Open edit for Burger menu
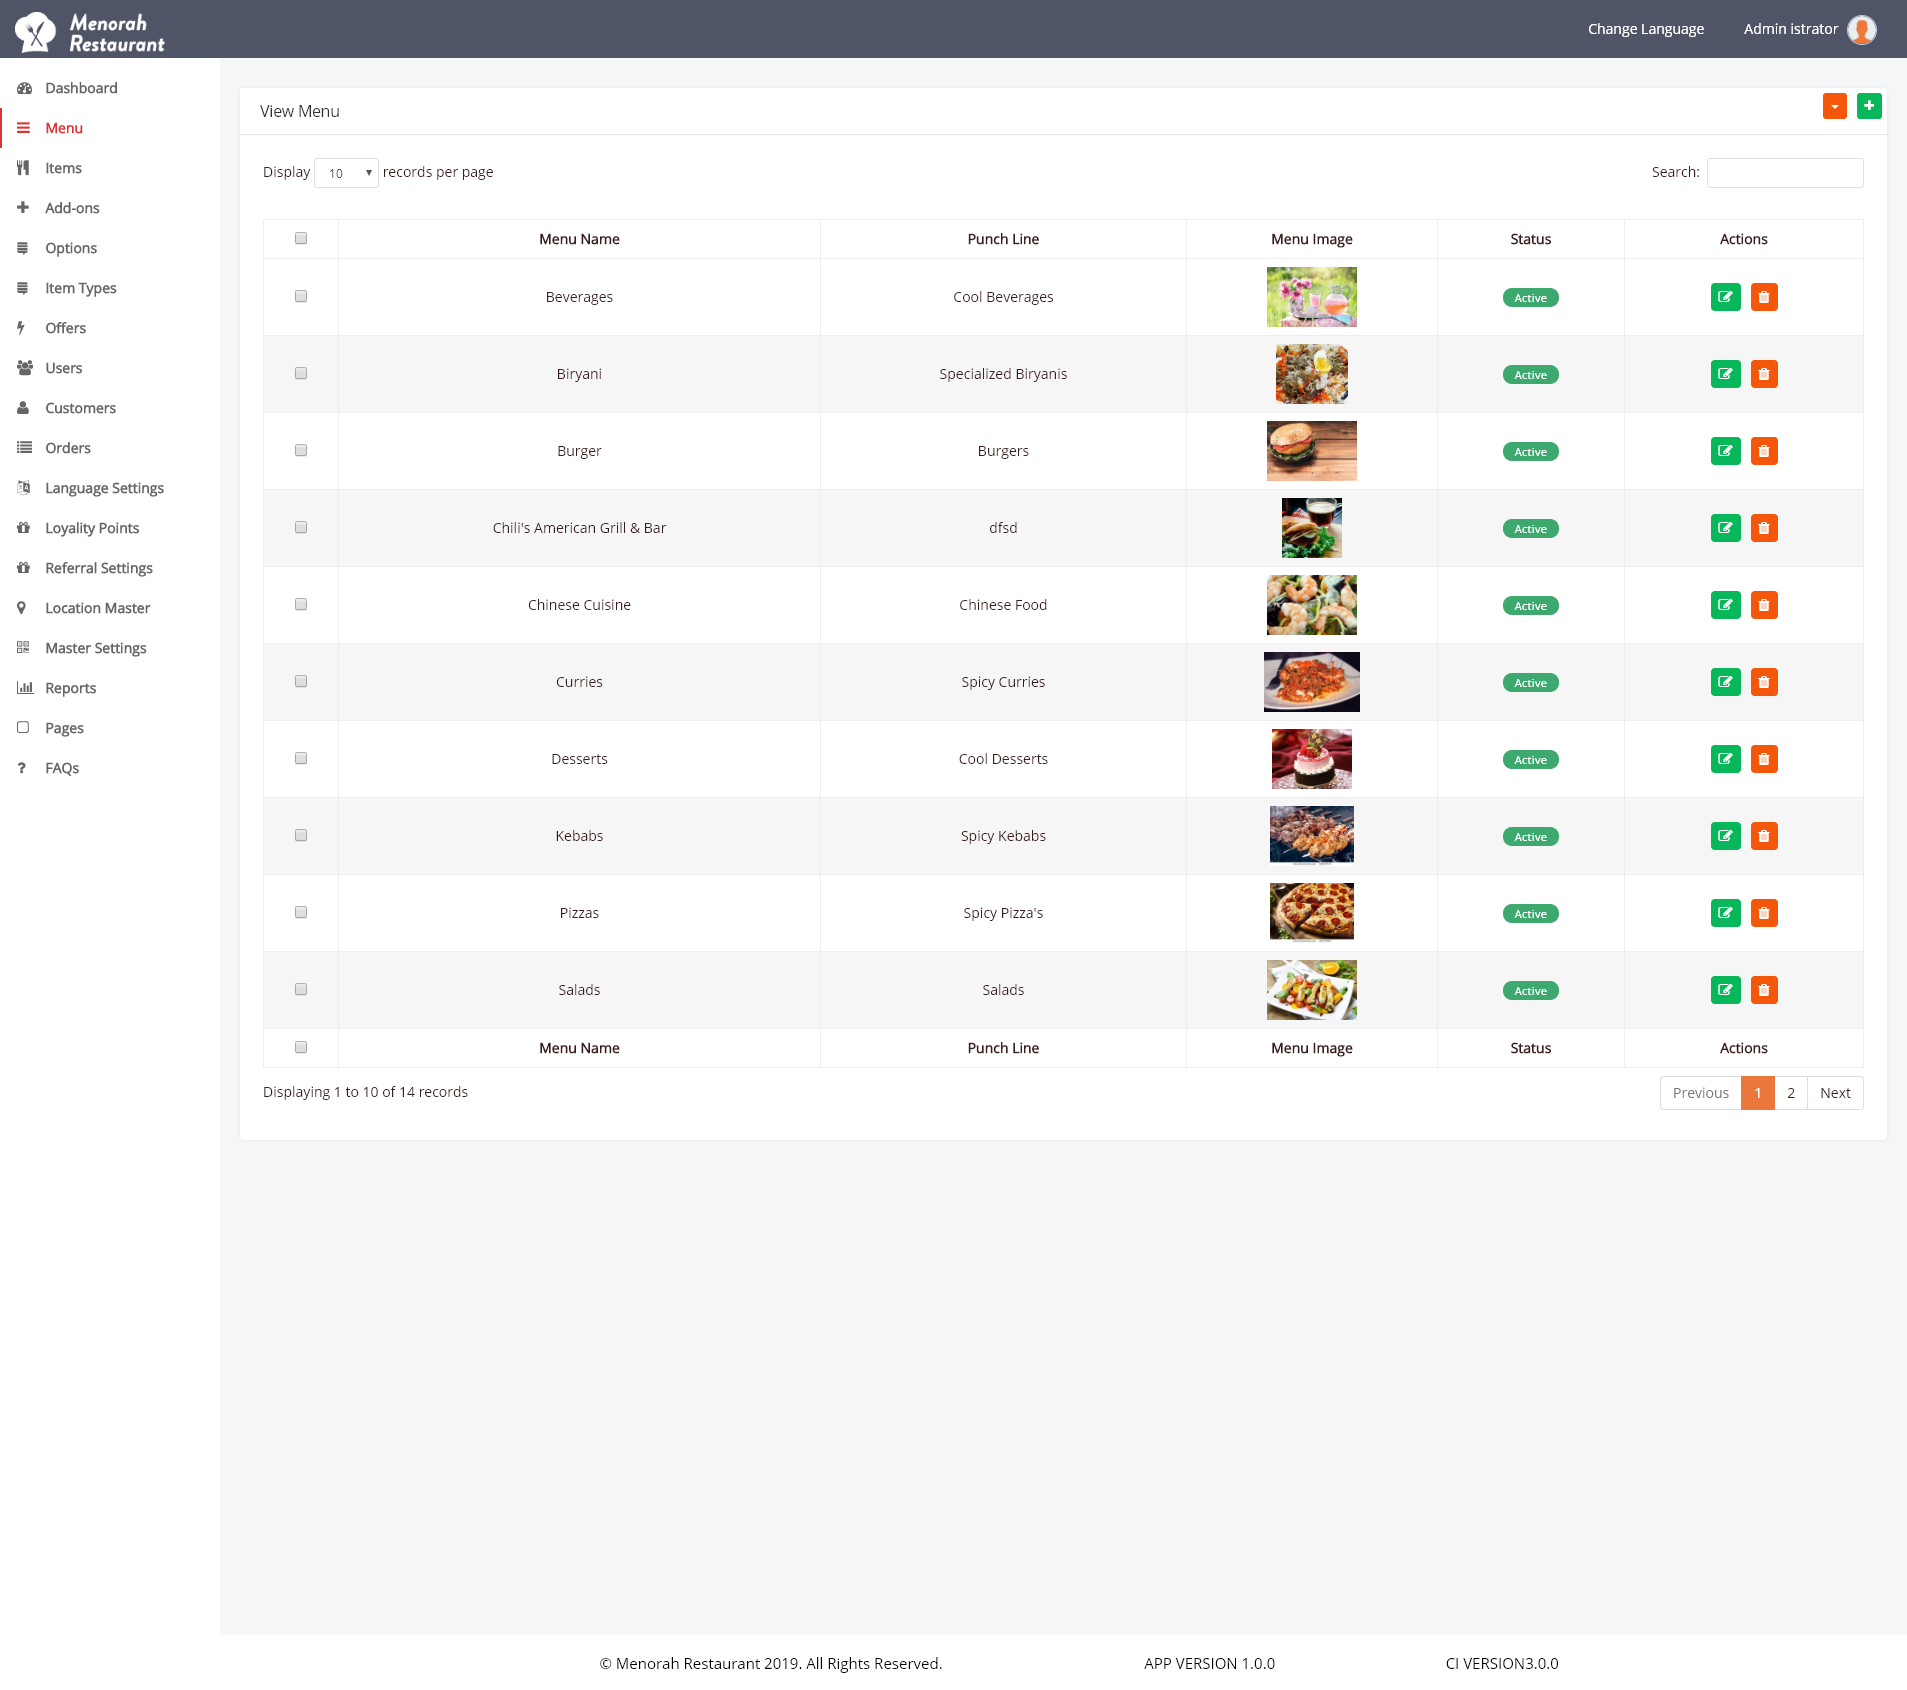This screenshot has height=1690, width=1907. 1725,451
